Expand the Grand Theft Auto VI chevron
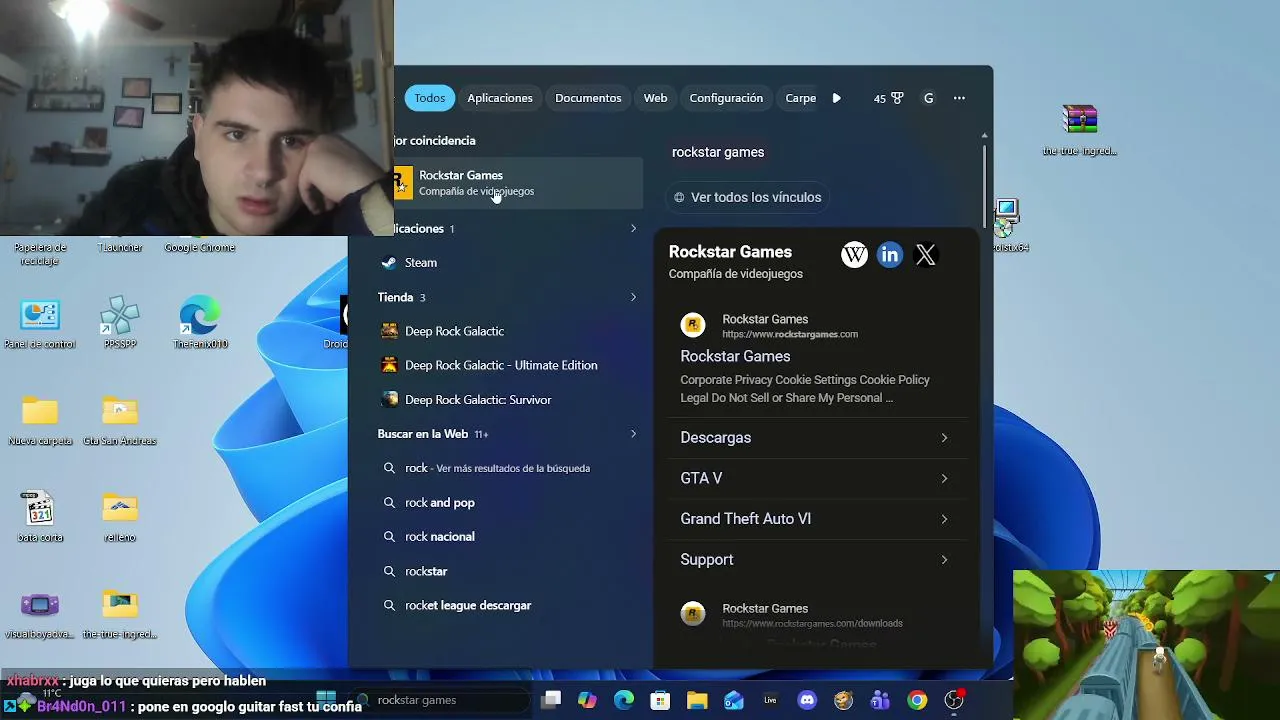Image resolution: width=1280 pixels, height=720 pixels. (944, 519)
